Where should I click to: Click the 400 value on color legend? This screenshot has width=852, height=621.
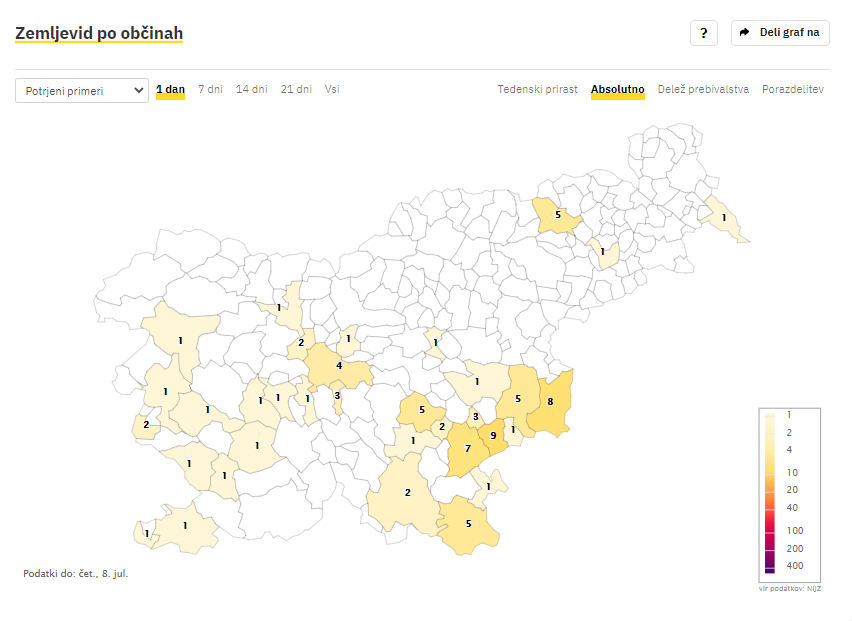point(795,566)
